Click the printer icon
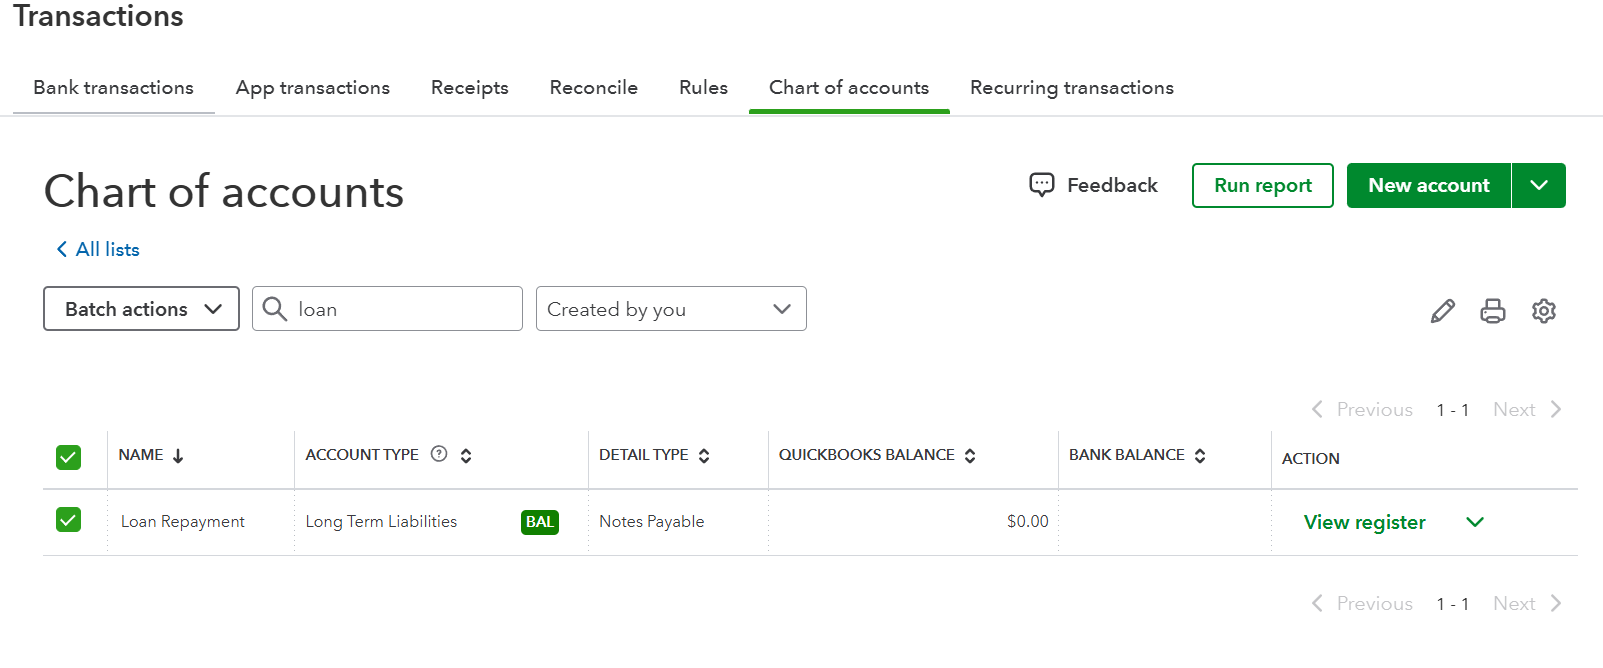Screen dimensions: 1603x668 [1492, 311]
